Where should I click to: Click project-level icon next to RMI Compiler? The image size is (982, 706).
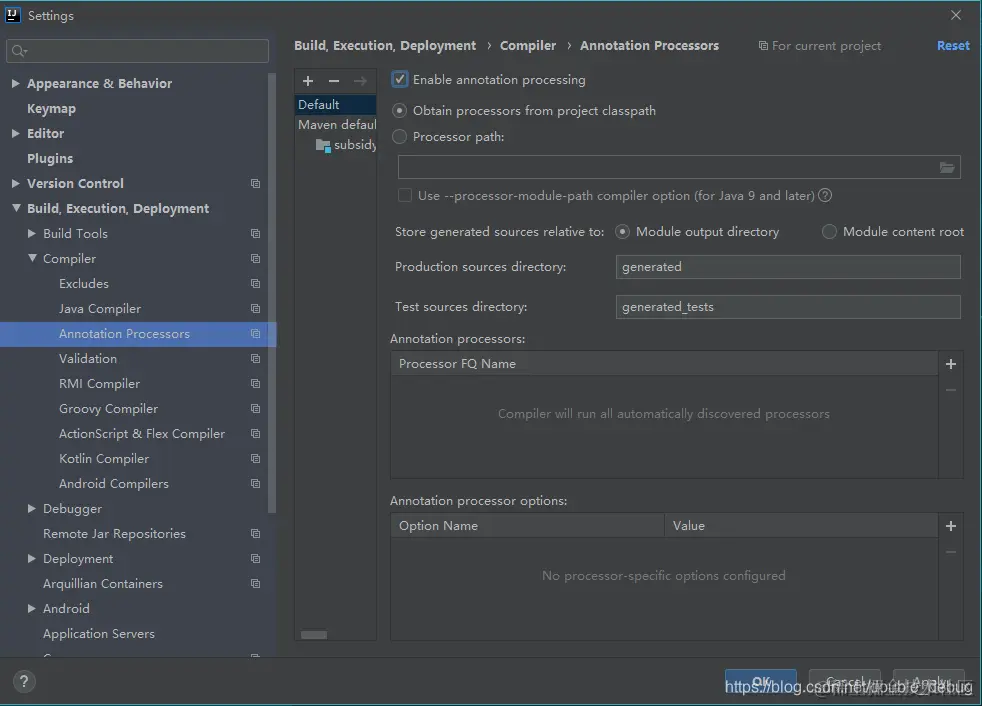click(x=256, y=383)
